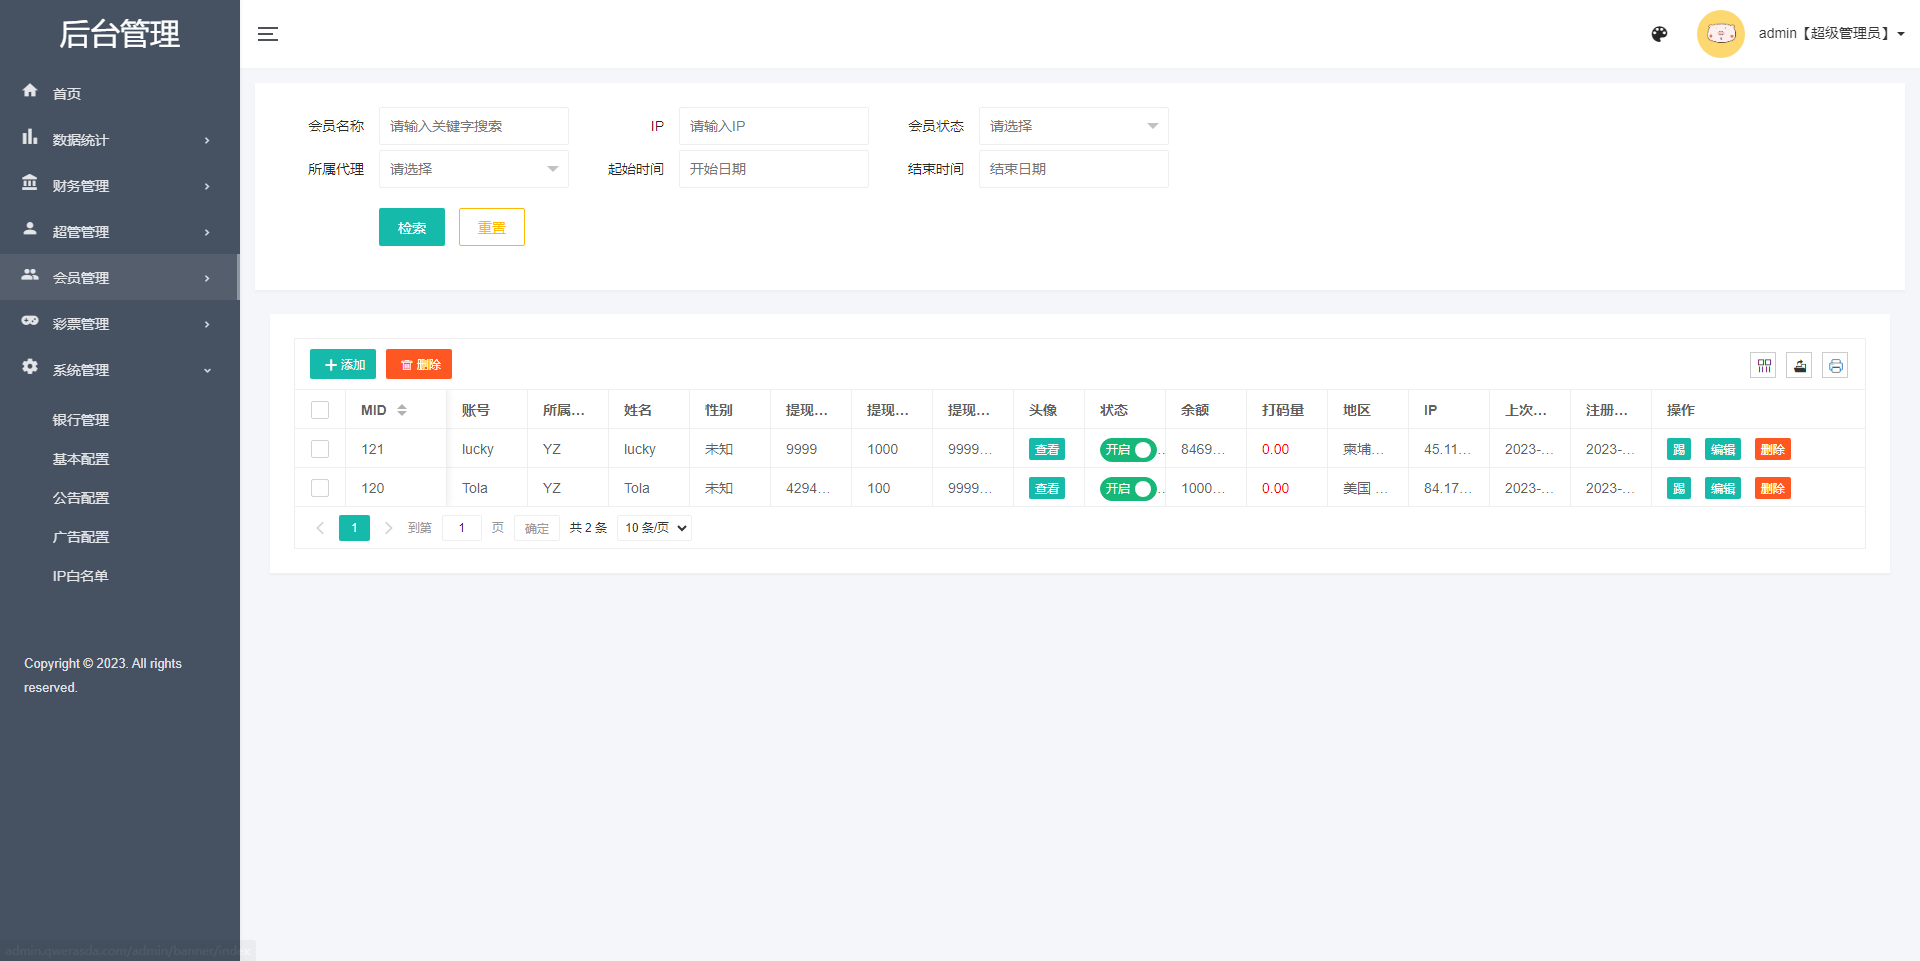
Task: Click the 会员名称 keyword input field
Action: [473, 126]
